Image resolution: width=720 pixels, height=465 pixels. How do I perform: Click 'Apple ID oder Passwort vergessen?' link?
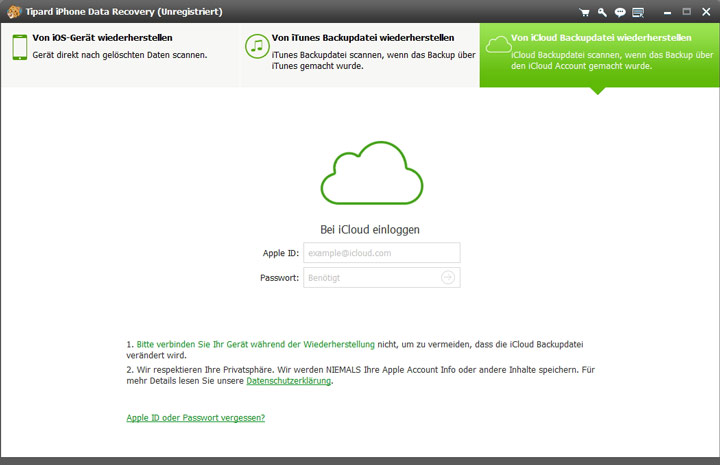point(195,417)
